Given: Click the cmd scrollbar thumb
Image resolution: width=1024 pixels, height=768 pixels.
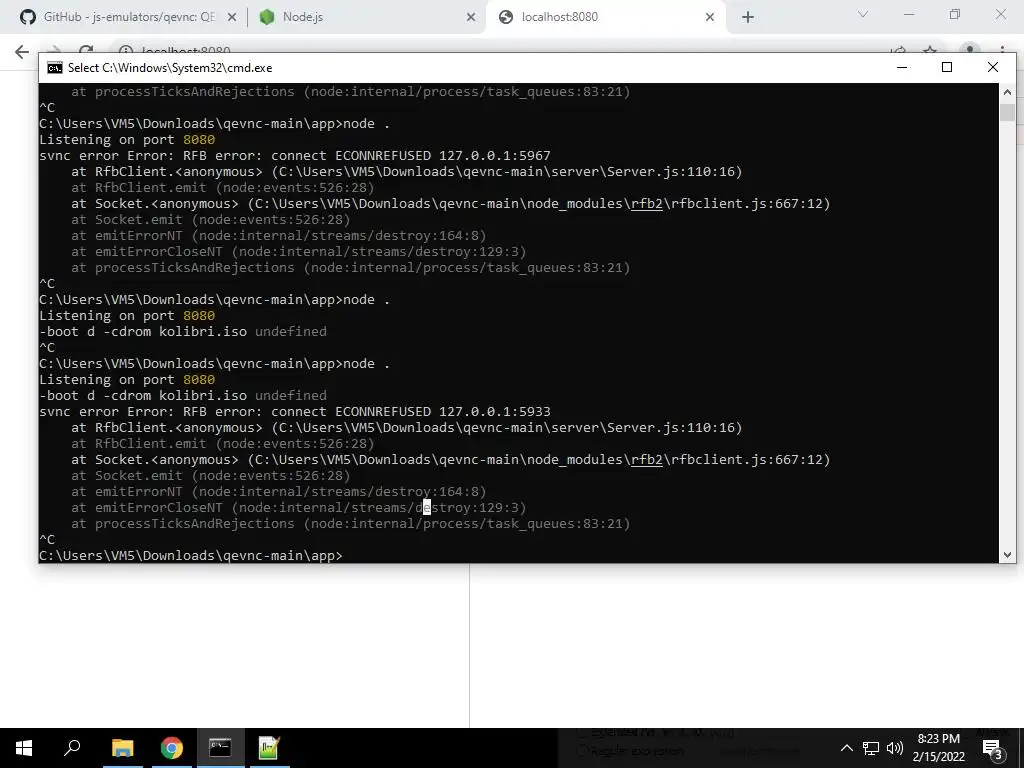Looking at the screenshot, I should [1007, 112].
